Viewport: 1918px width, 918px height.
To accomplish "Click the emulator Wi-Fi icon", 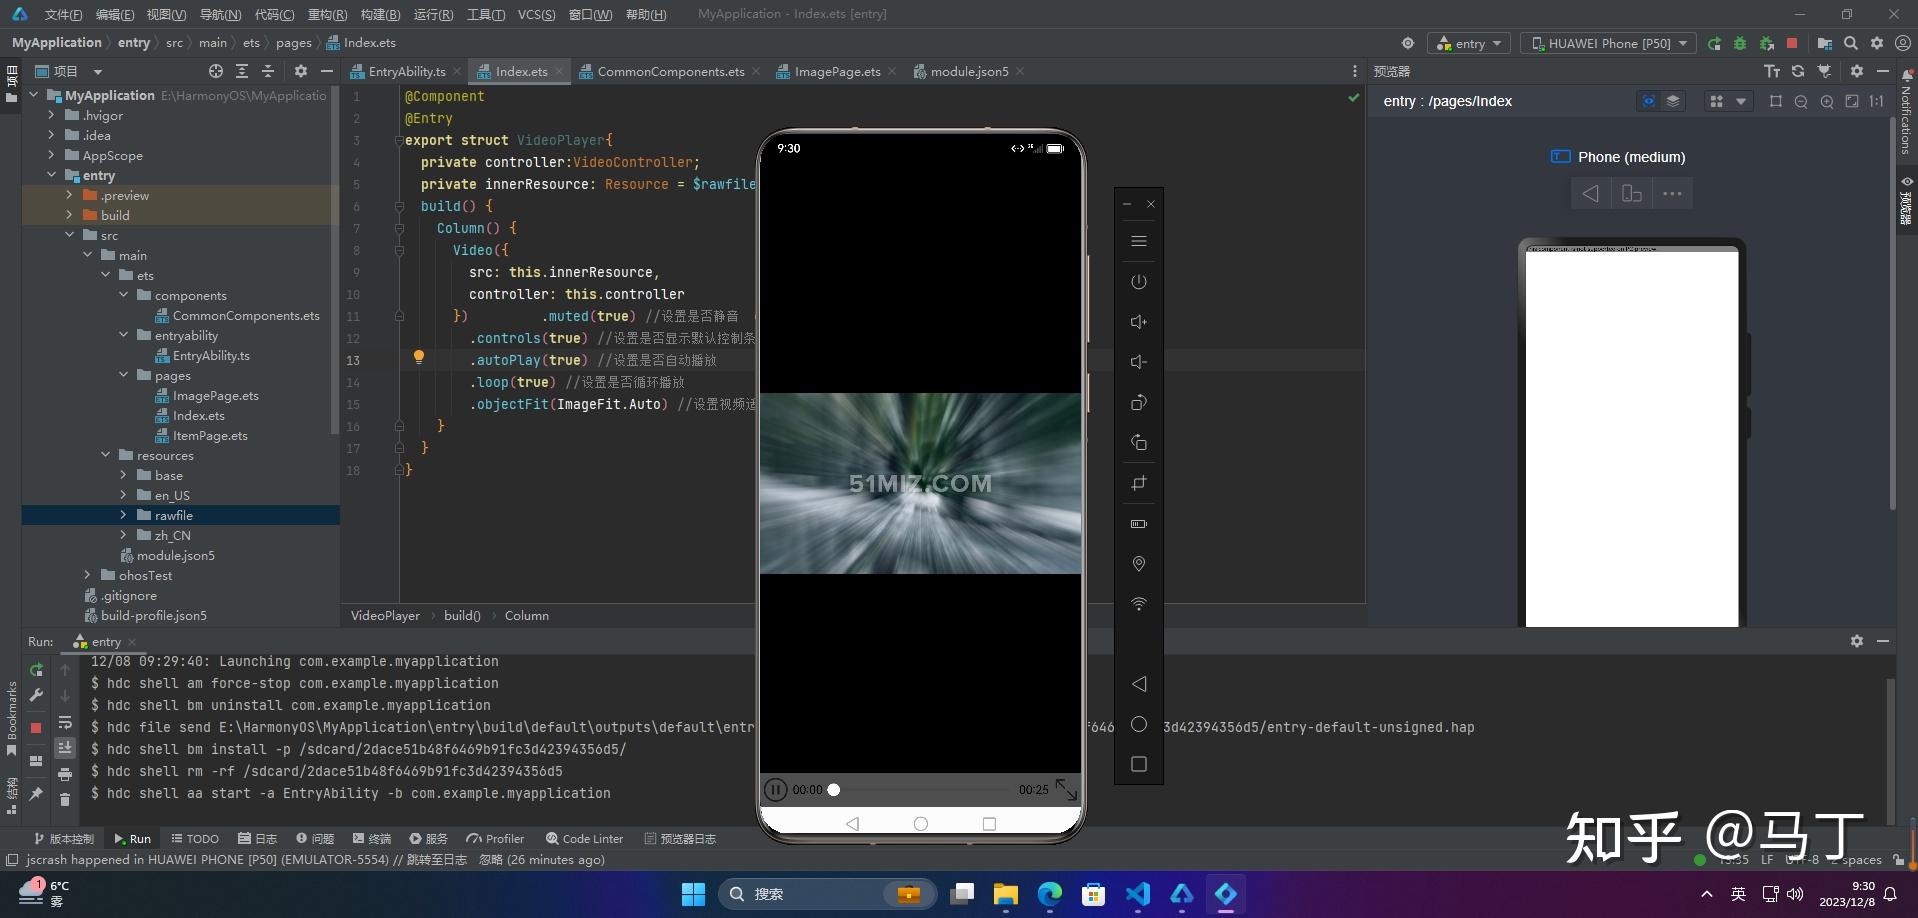I will point(1138,604).
